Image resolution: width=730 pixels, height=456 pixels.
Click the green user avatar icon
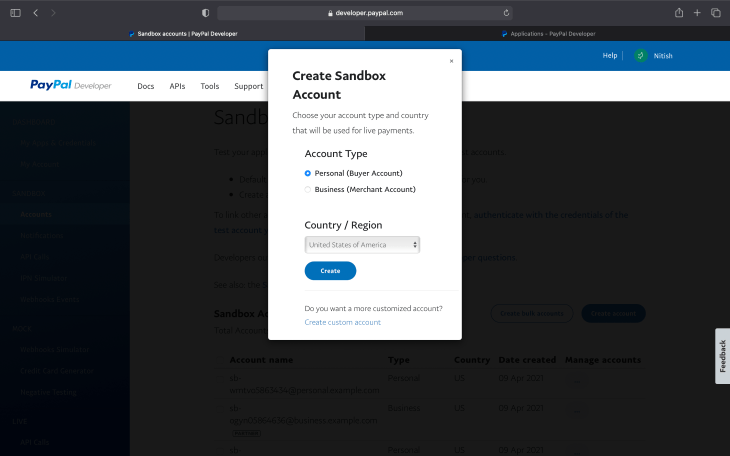[x=641, y=55]
